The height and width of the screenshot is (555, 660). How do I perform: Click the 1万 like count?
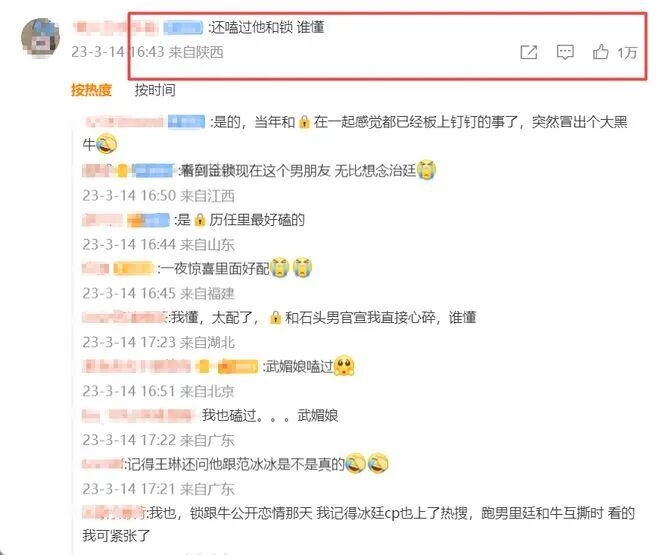[x=627, y=53]
